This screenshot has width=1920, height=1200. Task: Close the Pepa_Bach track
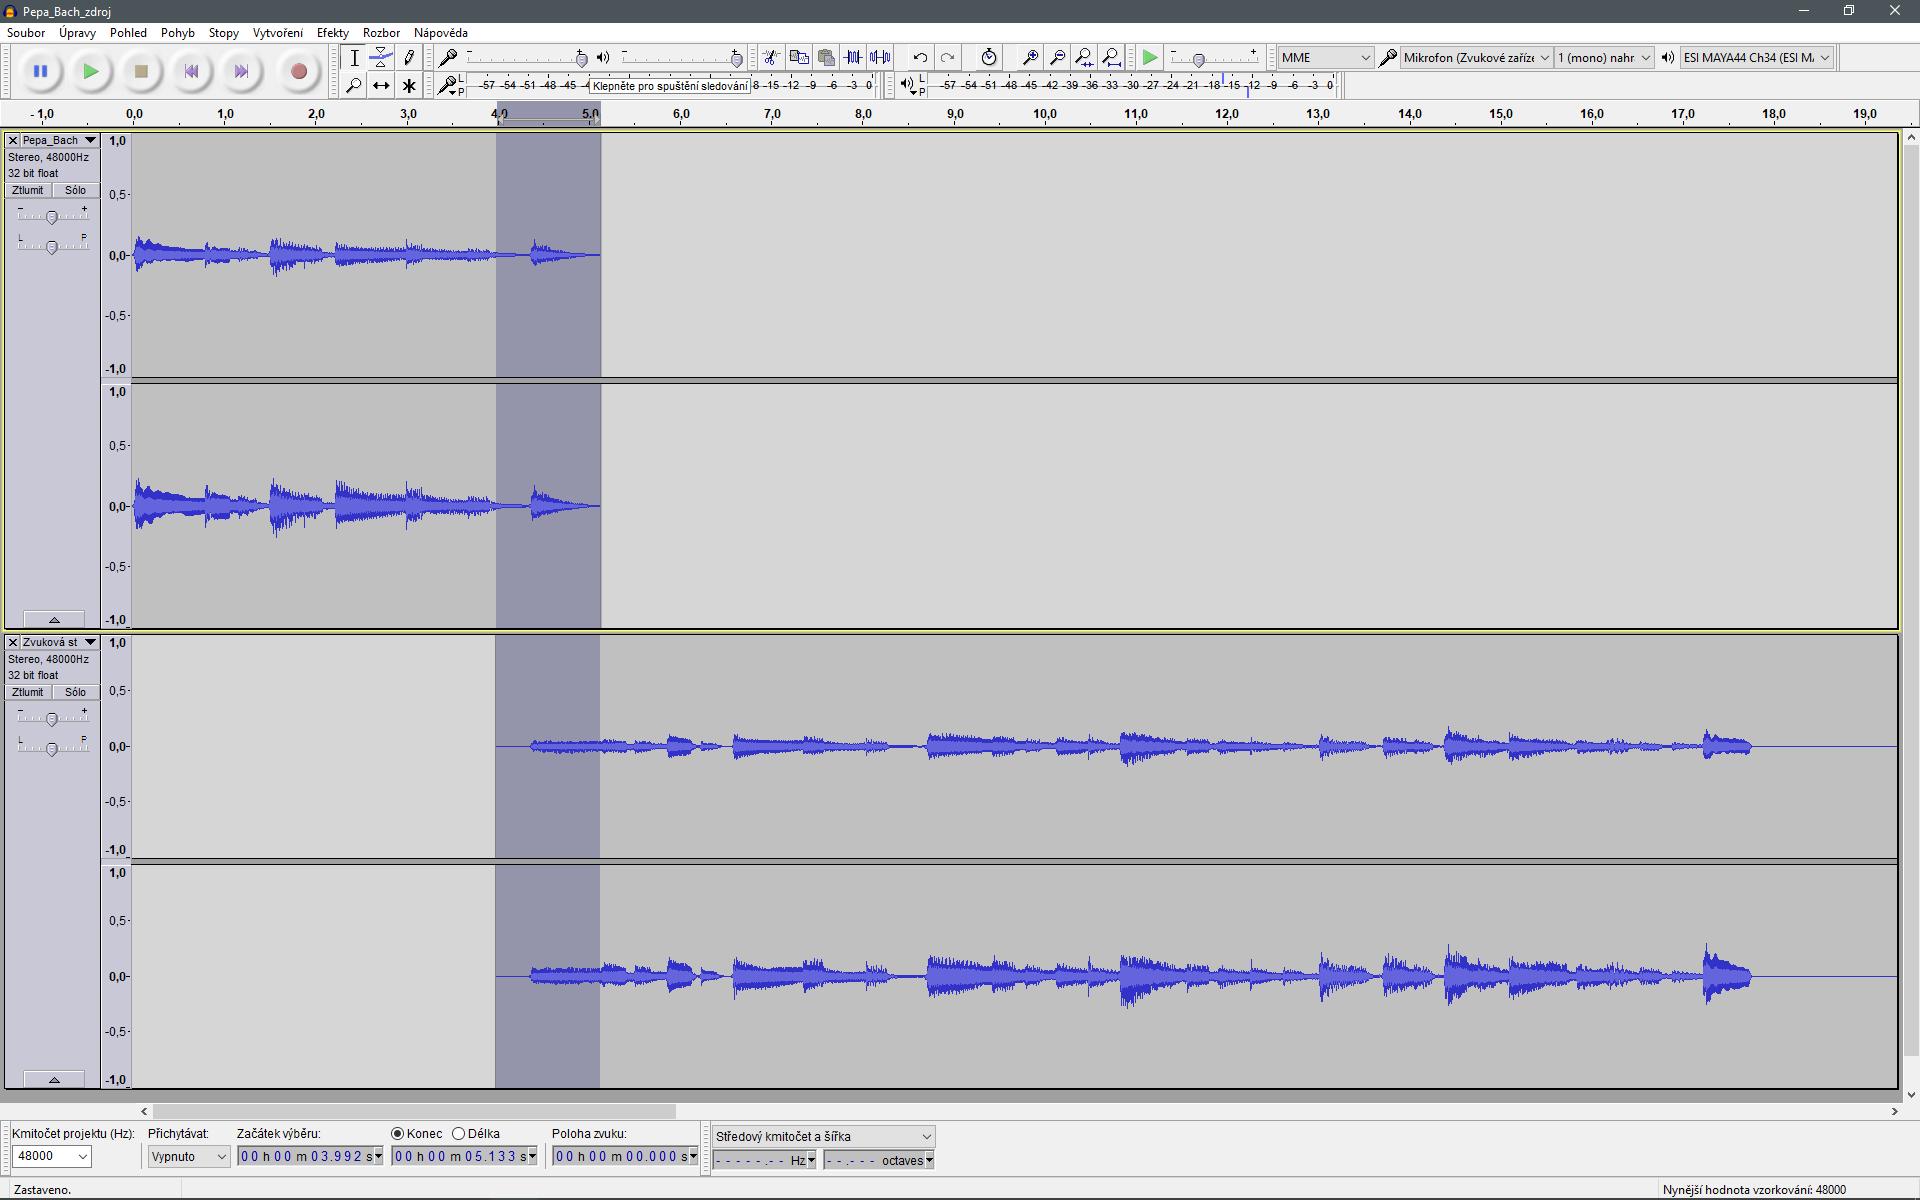(13, 140)
